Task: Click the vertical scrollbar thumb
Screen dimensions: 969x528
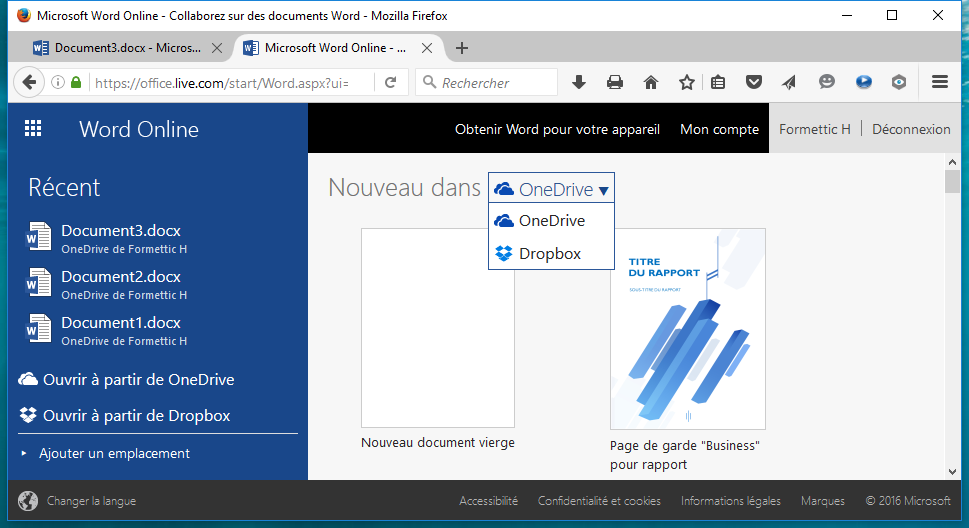Action: tap(952, 182)
